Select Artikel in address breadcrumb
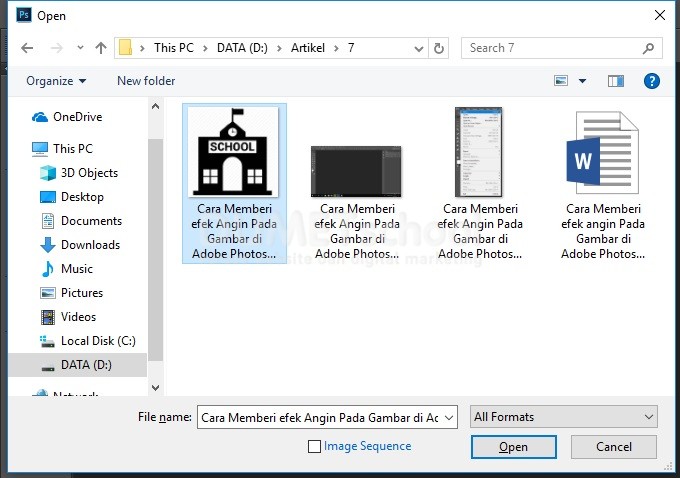This screenshot has height=478, width=680. pos(307,48)
